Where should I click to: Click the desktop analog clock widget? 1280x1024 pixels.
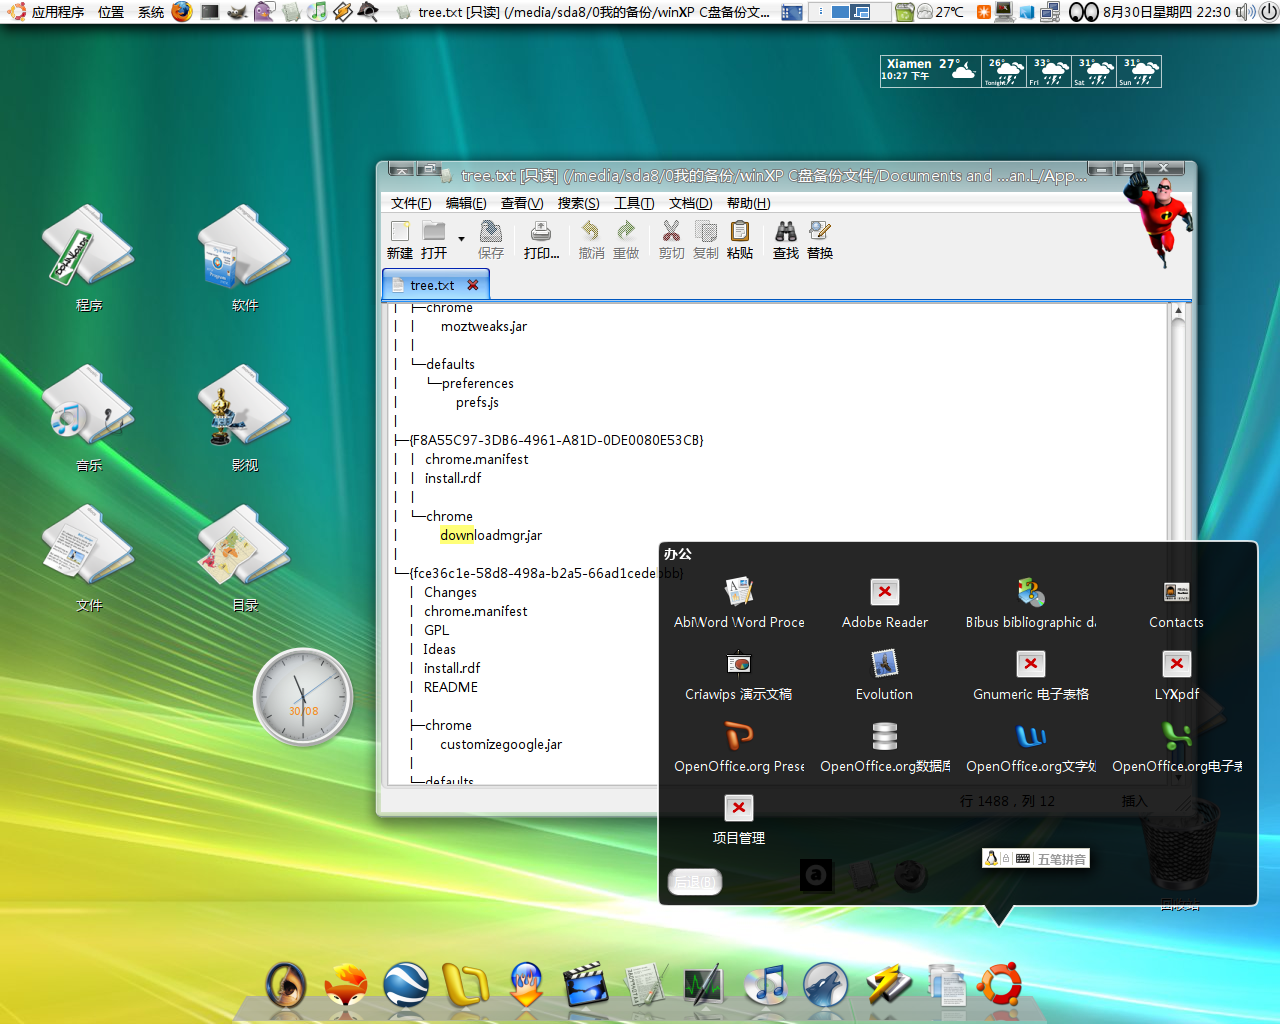point(303,697)
